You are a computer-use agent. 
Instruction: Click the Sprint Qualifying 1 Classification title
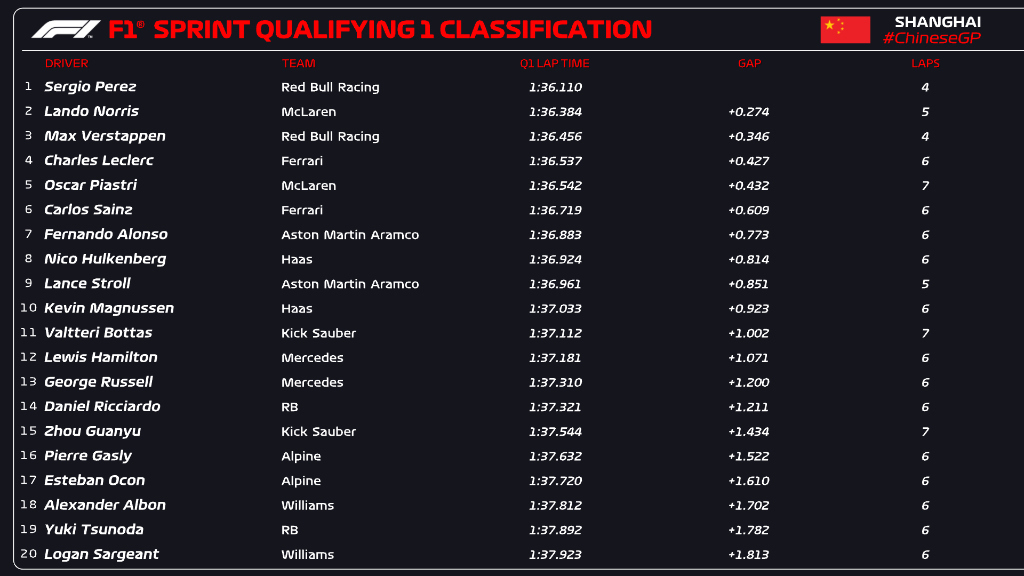point(380,29)
